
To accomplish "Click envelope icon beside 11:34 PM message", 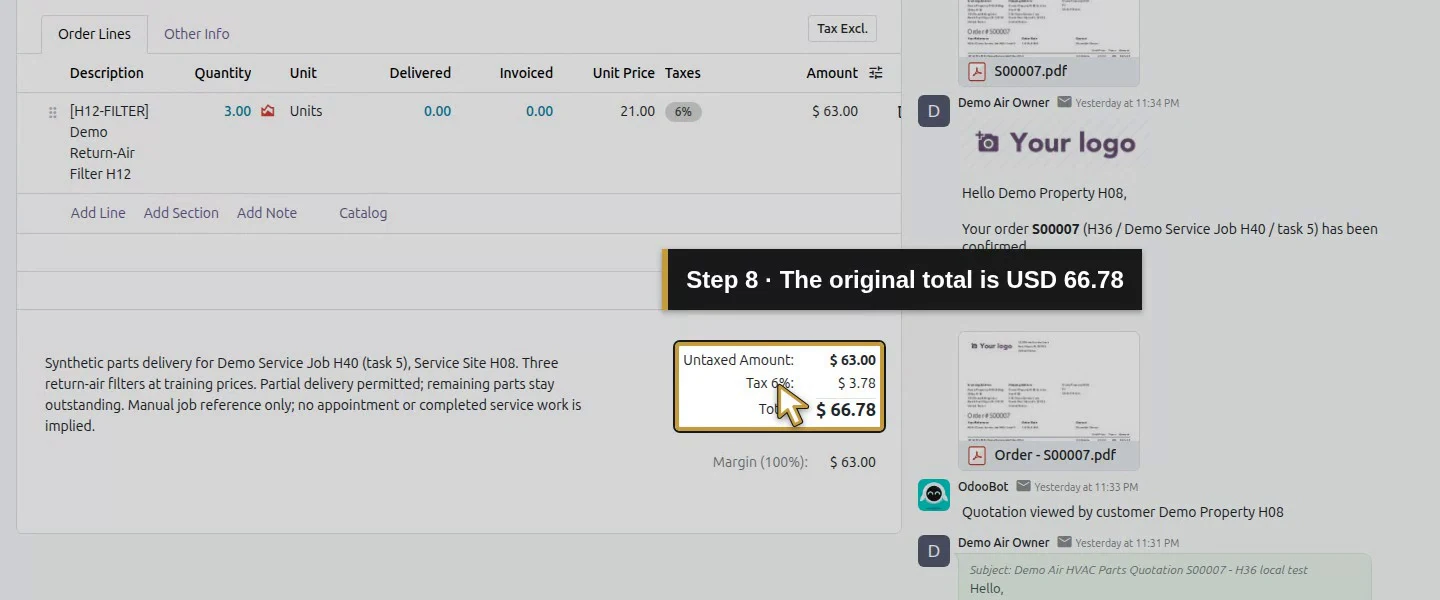I will (1064, 102).
